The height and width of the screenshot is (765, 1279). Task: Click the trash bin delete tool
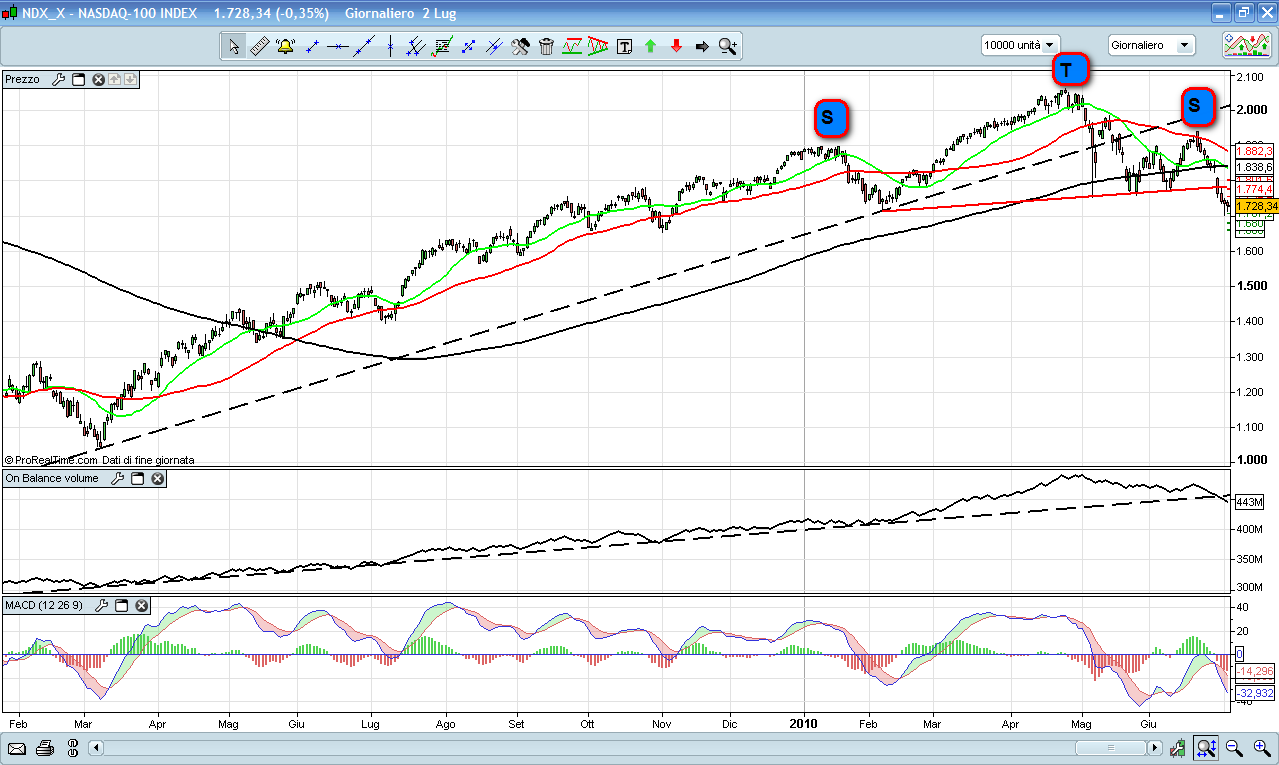(x=546, y=46)
